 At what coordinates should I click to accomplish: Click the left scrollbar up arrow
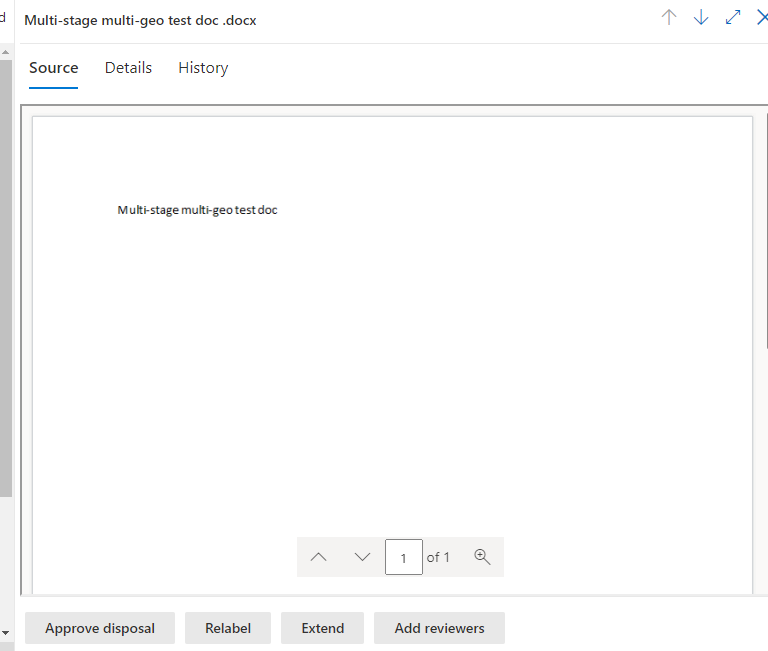(x=6, y=52)
